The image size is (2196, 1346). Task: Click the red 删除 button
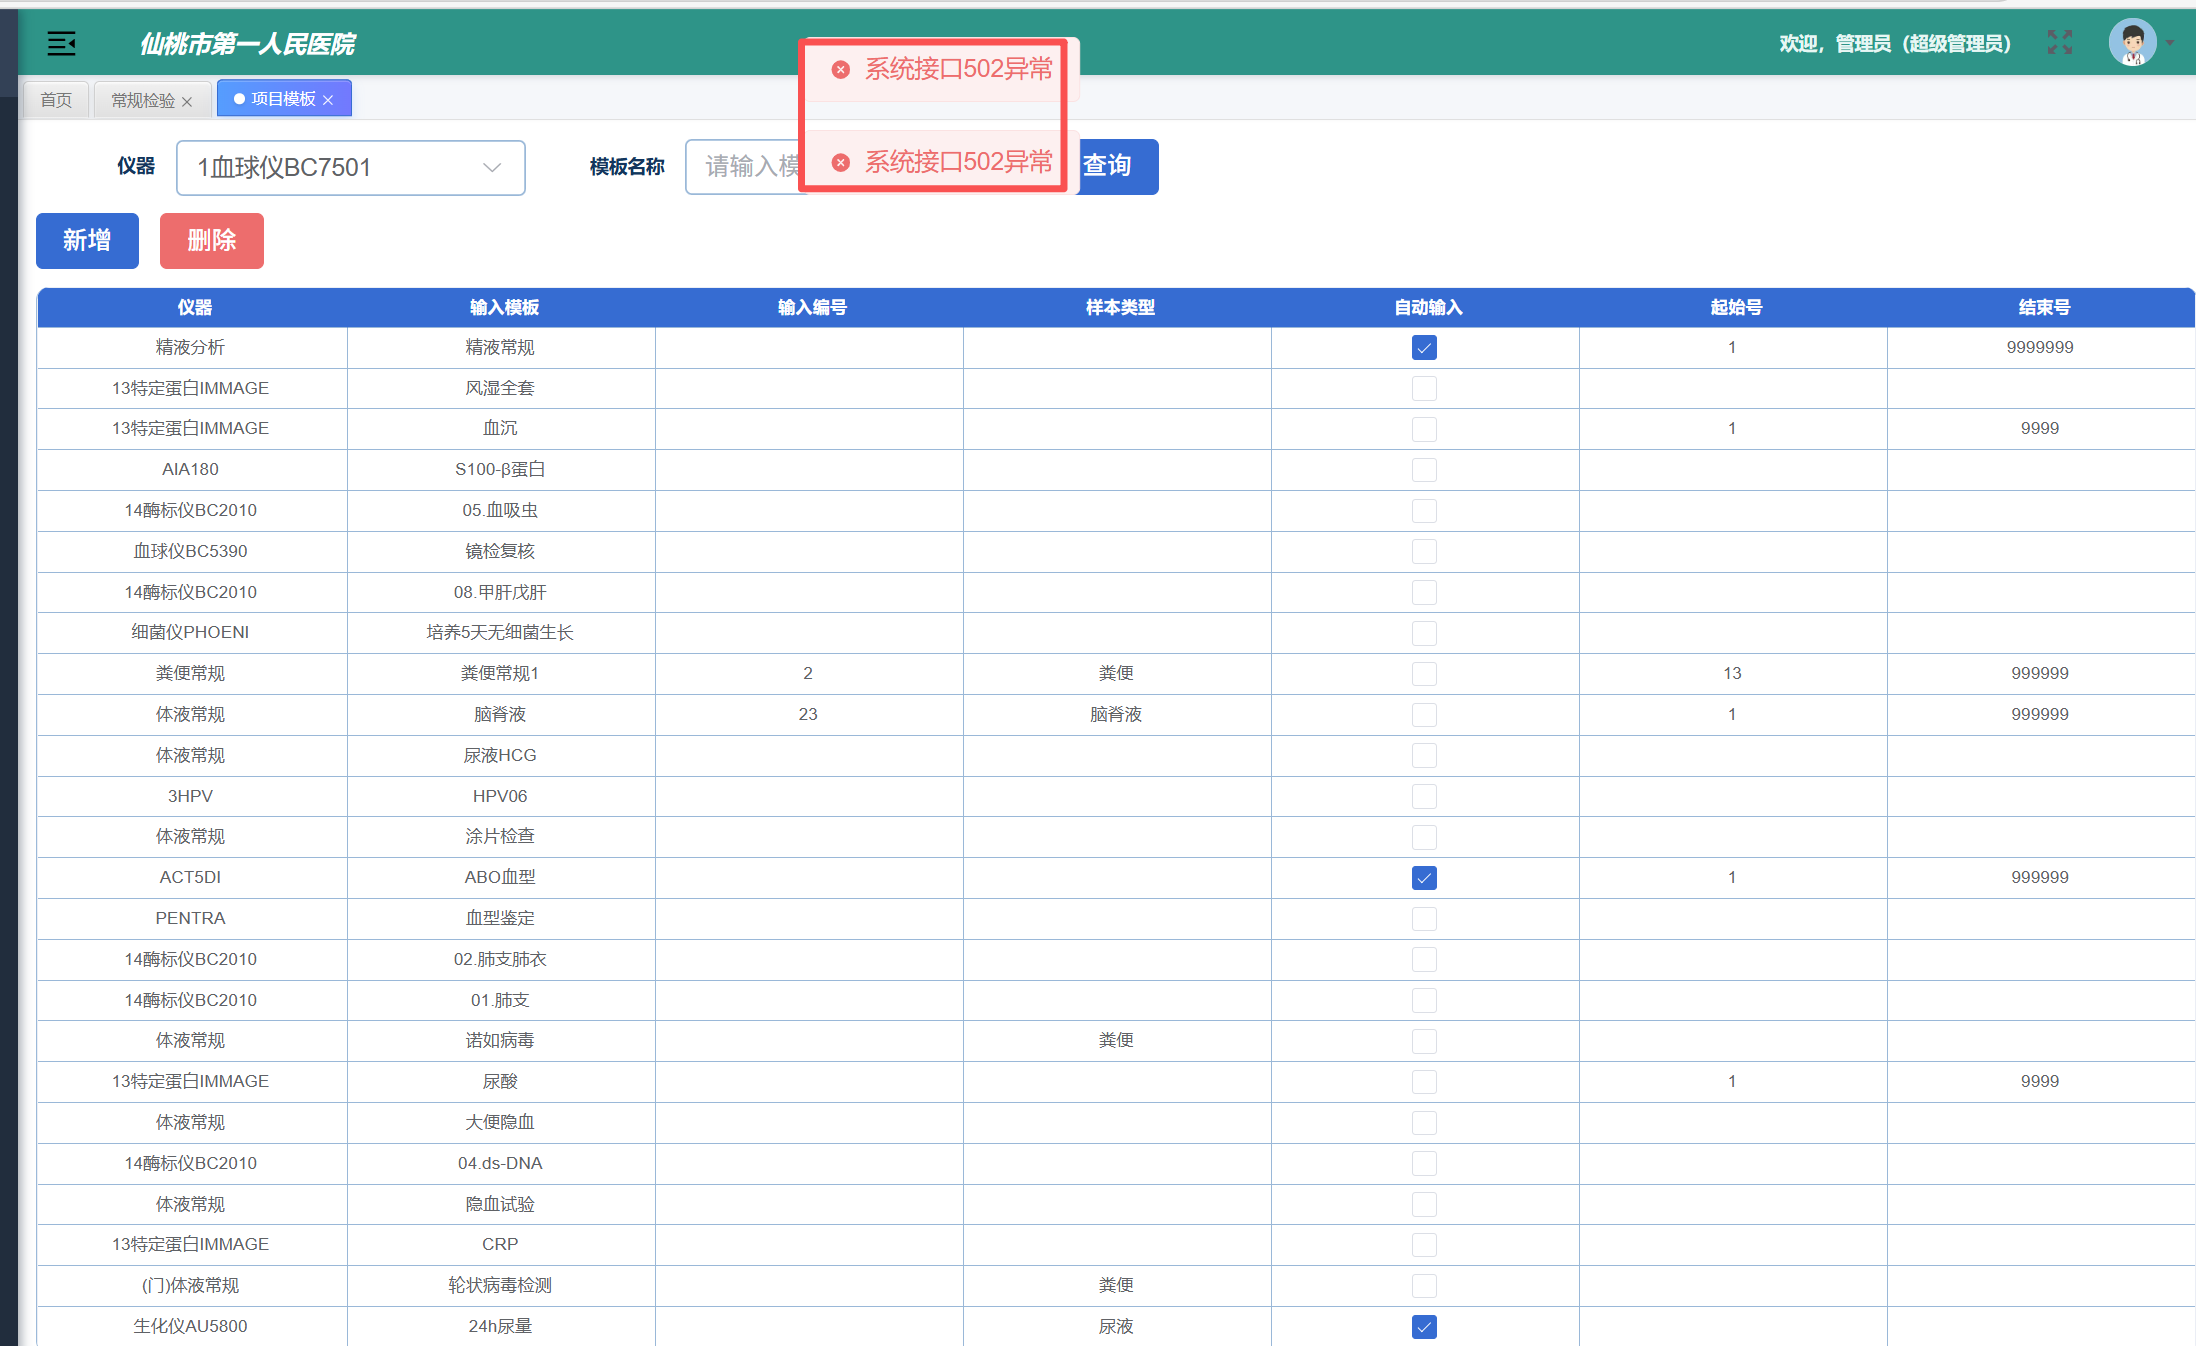[x=212, y=241]
